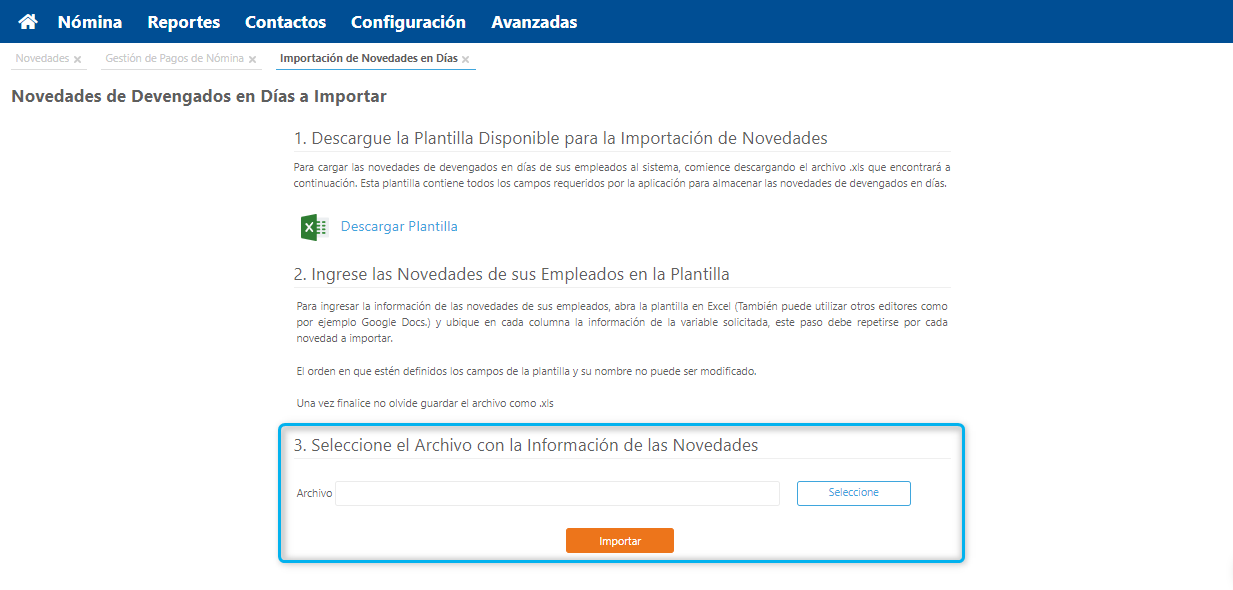
Task: Click inside the Archivo input field
Action: coord(557,493)
